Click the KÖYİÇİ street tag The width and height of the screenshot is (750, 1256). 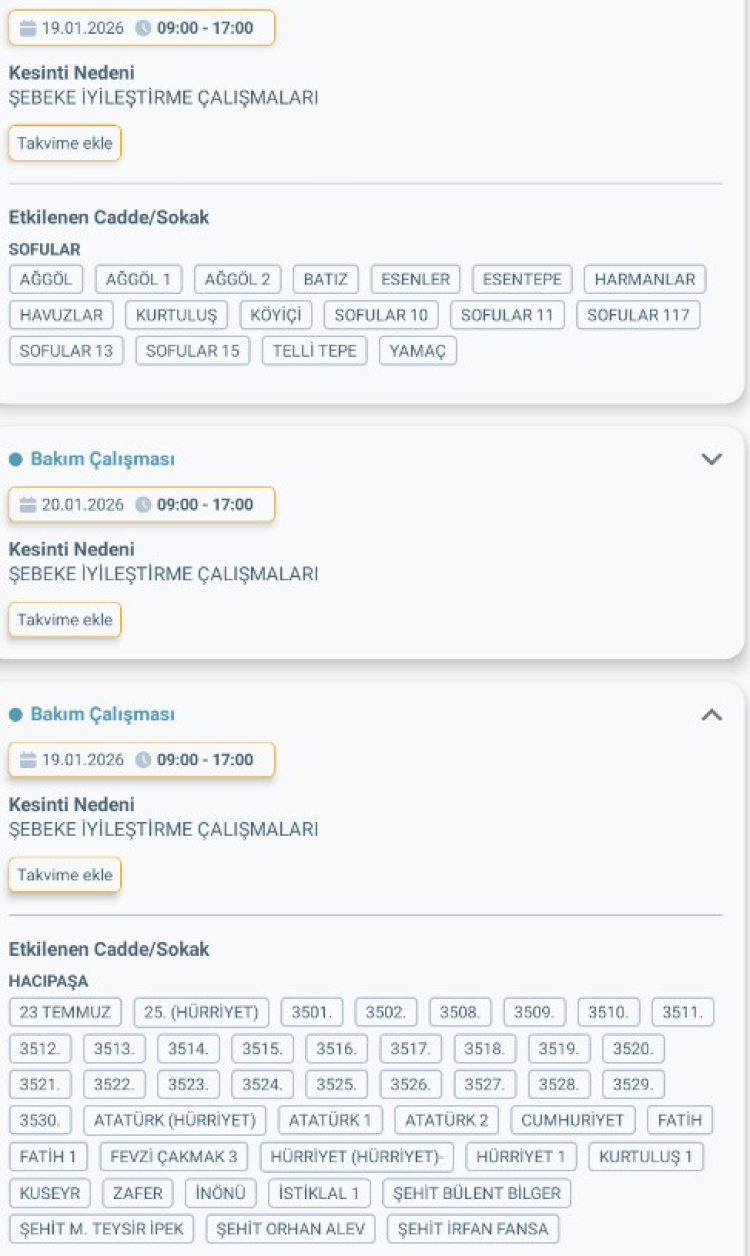coord(276,315)
